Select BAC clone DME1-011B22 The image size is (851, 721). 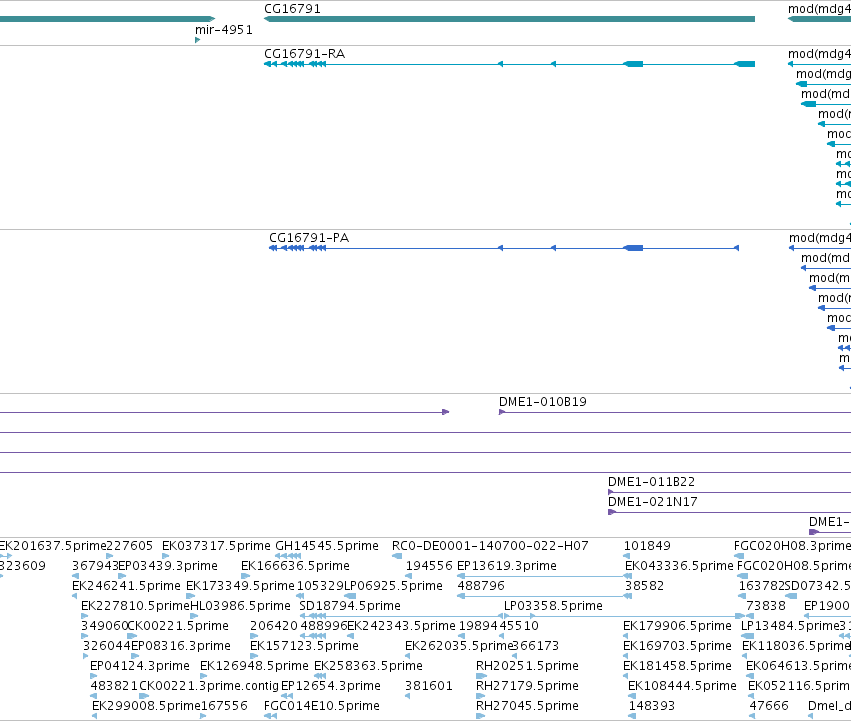(651, 482)
